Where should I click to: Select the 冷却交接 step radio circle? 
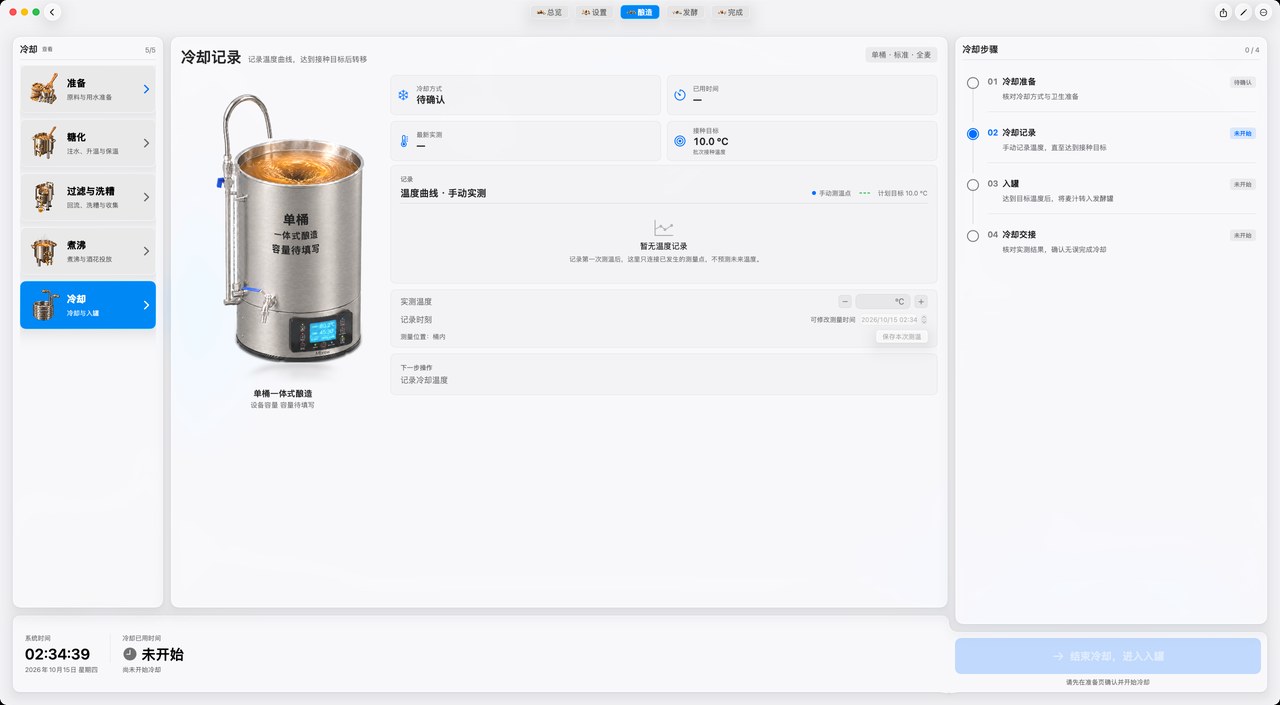click(973, 236)
